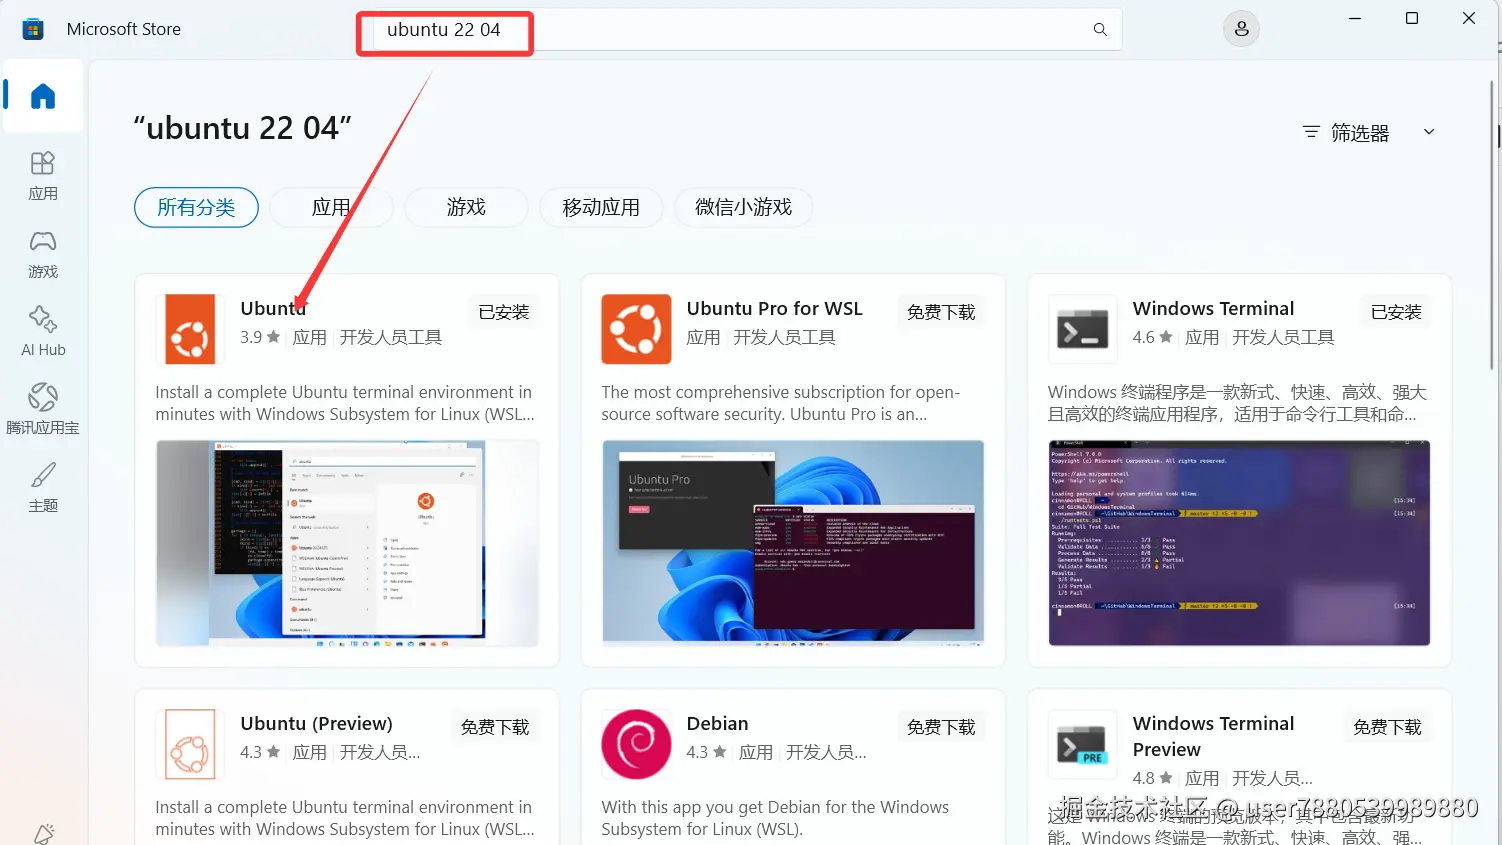The height and width of the screenshot is (845, 1502).
Task: Click 免费下载 for Ubuntu Pro for WSL
Action: [941, 312]
